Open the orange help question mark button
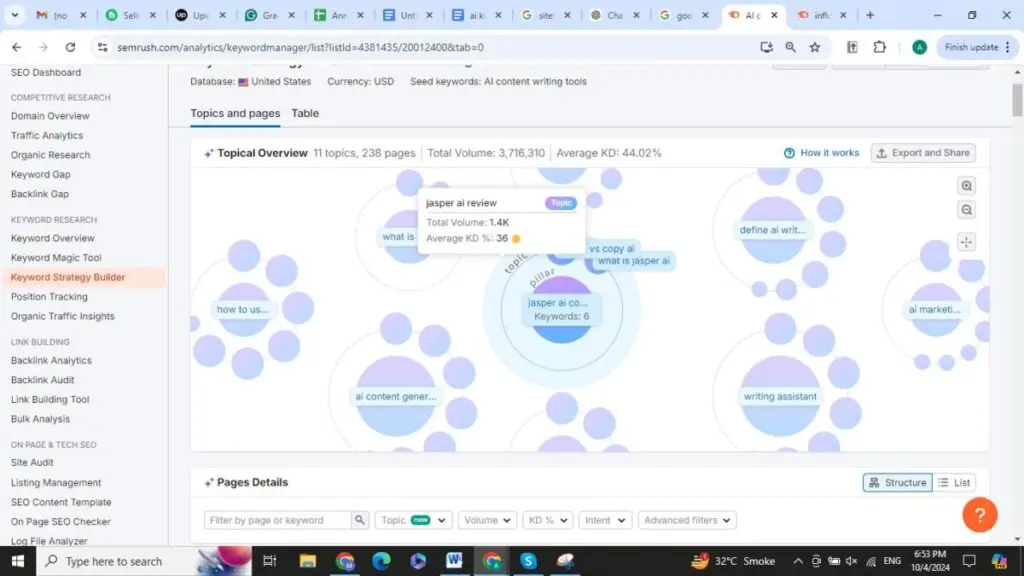The height and width of the screenshot is (576, 1024). click(x=979, y=515)
